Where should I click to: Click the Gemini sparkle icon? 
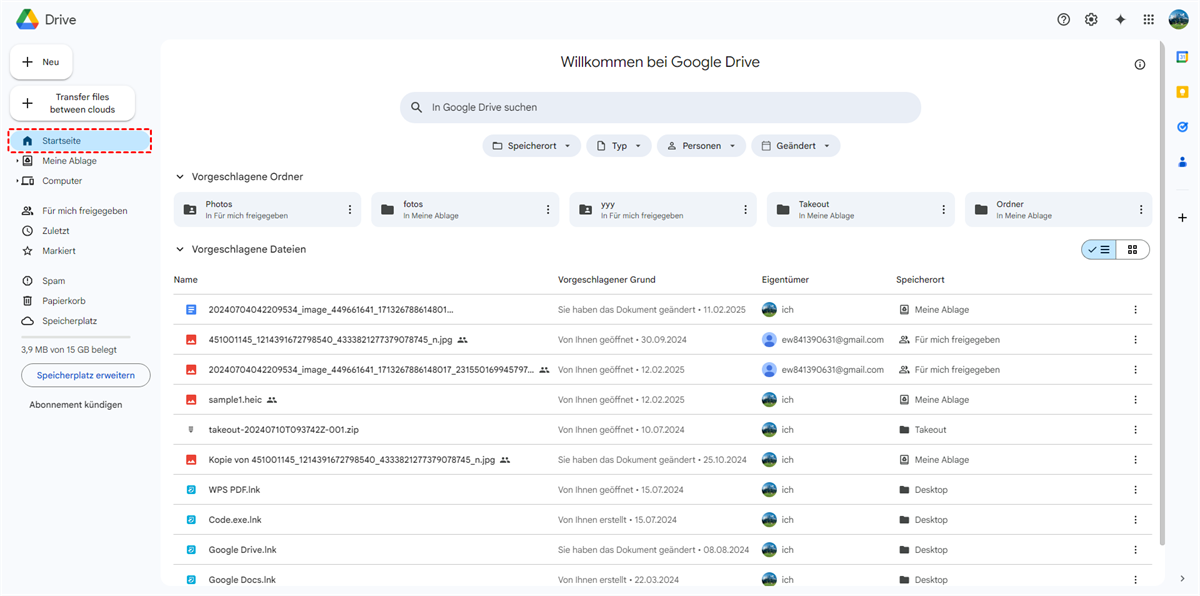(x=1120, y=20)
